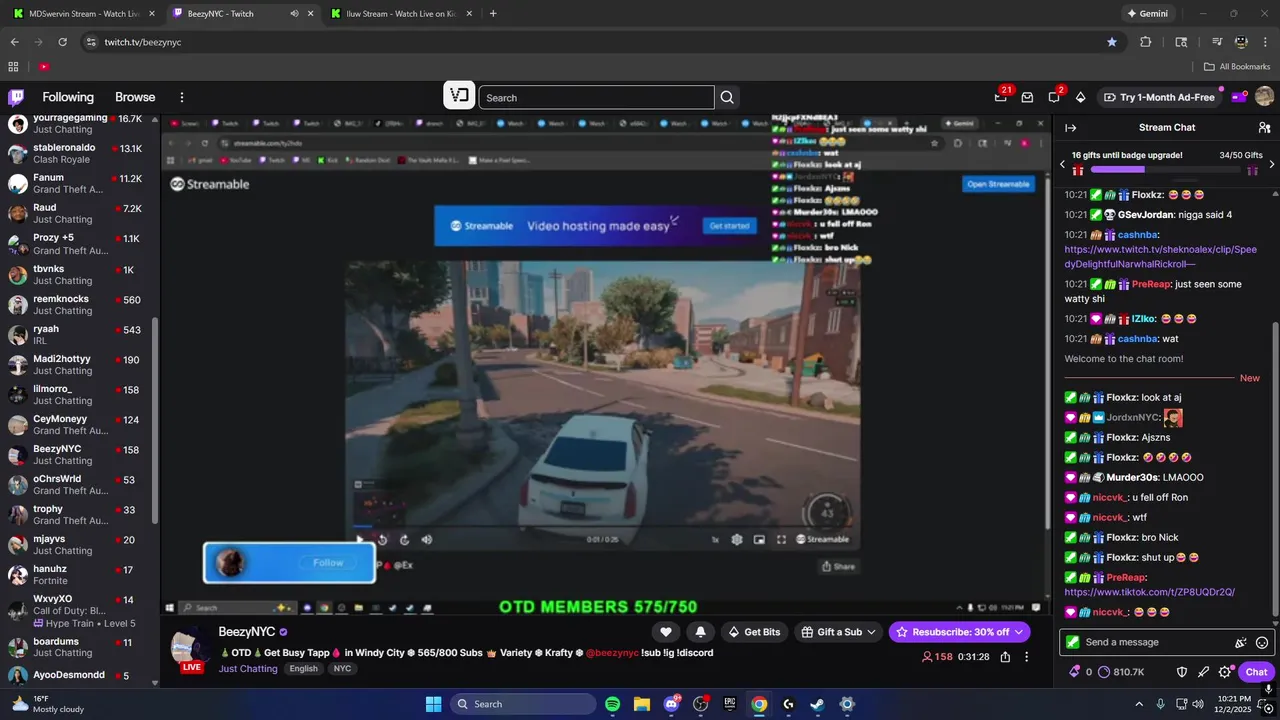Image resolution: width=1280 pixels, height=720 pixels.
Task: Open the English tag
Action: [x=303, y=669]
